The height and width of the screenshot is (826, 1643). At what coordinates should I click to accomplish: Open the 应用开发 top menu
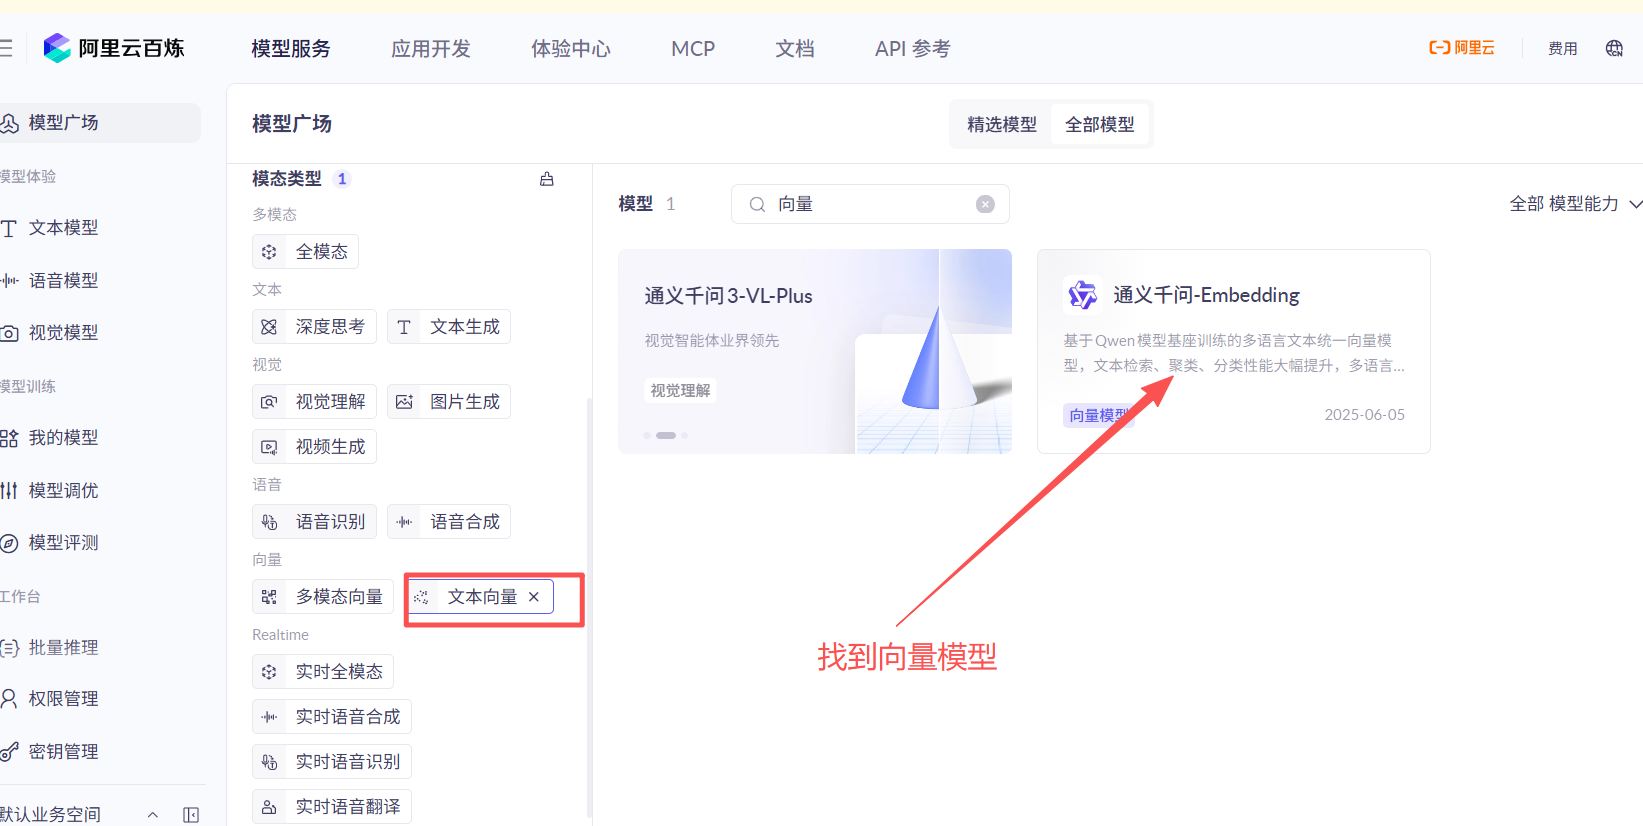point(431,48)
